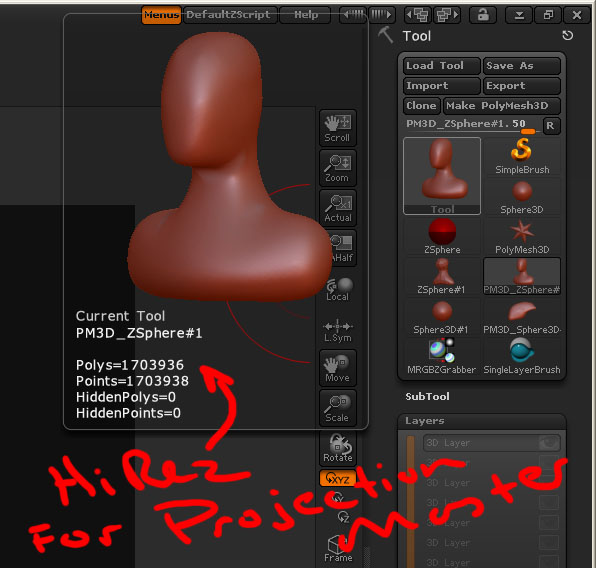
Task: Toggle XYZ rotation mode
Action: (338, 479)
